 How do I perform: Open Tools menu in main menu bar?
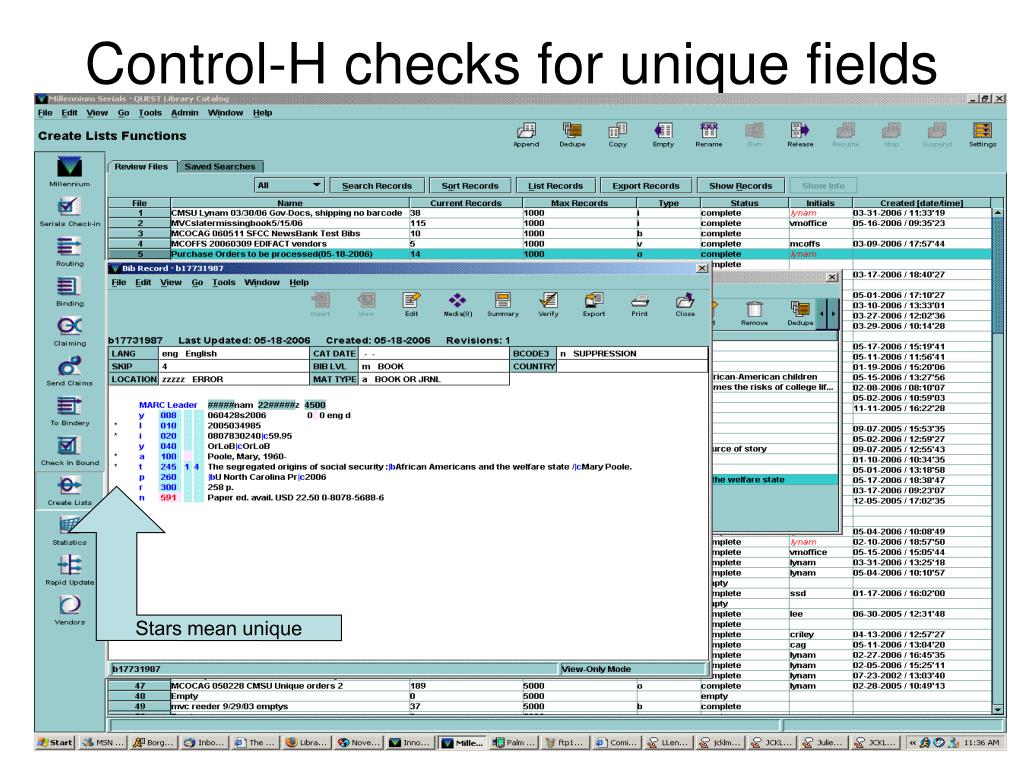[x=150, y=113]
